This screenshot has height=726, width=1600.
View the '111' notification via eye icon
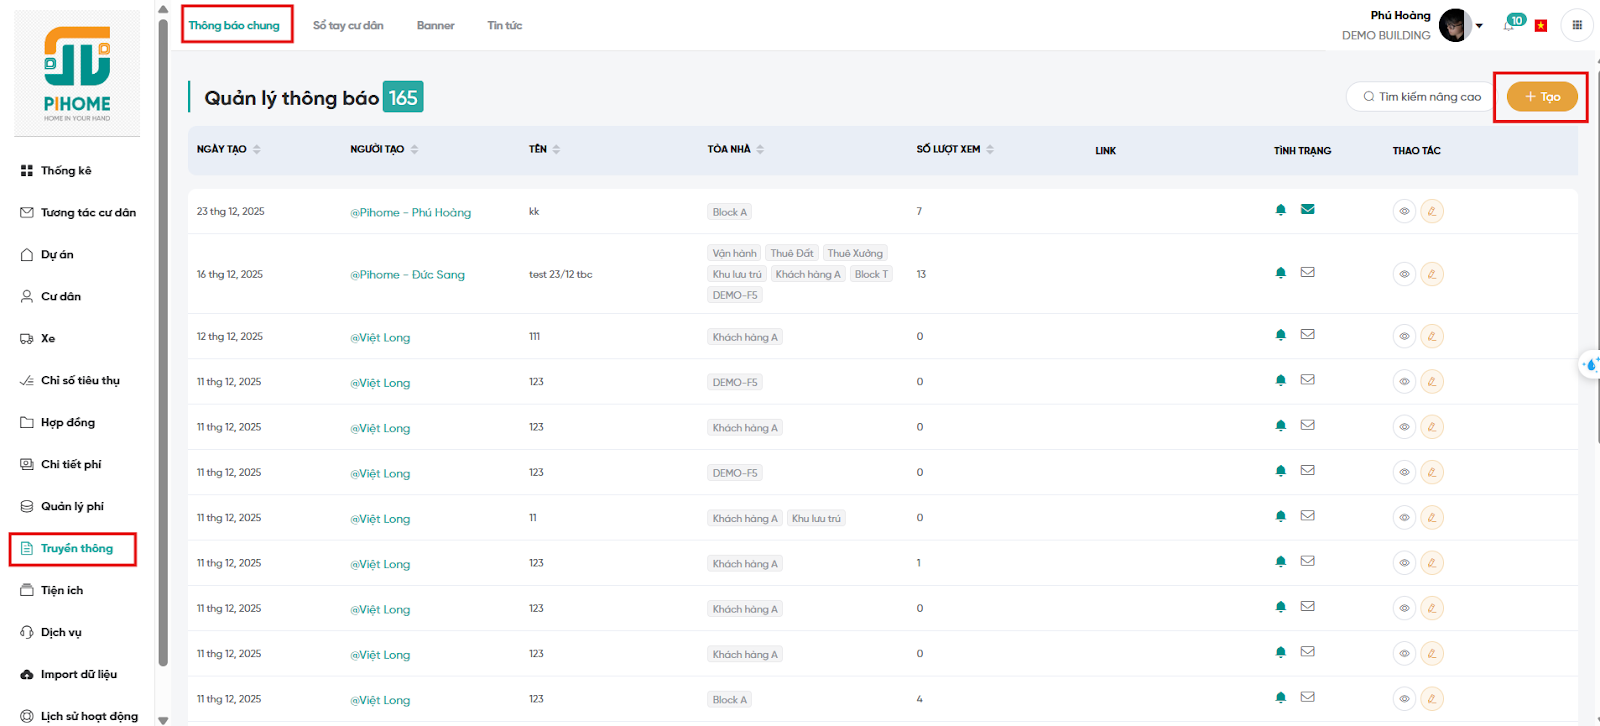1404,336
